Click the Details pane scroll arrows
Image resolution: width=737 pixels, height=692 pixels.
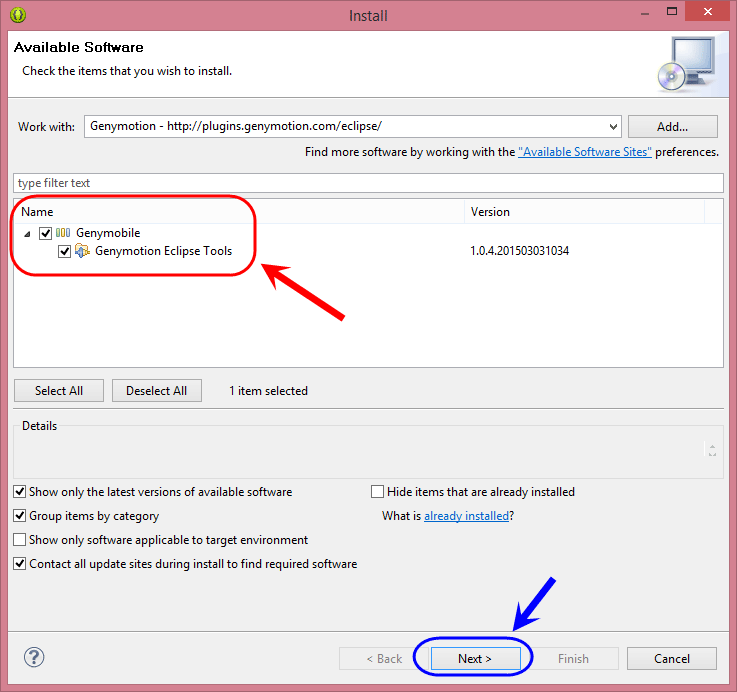712,450
